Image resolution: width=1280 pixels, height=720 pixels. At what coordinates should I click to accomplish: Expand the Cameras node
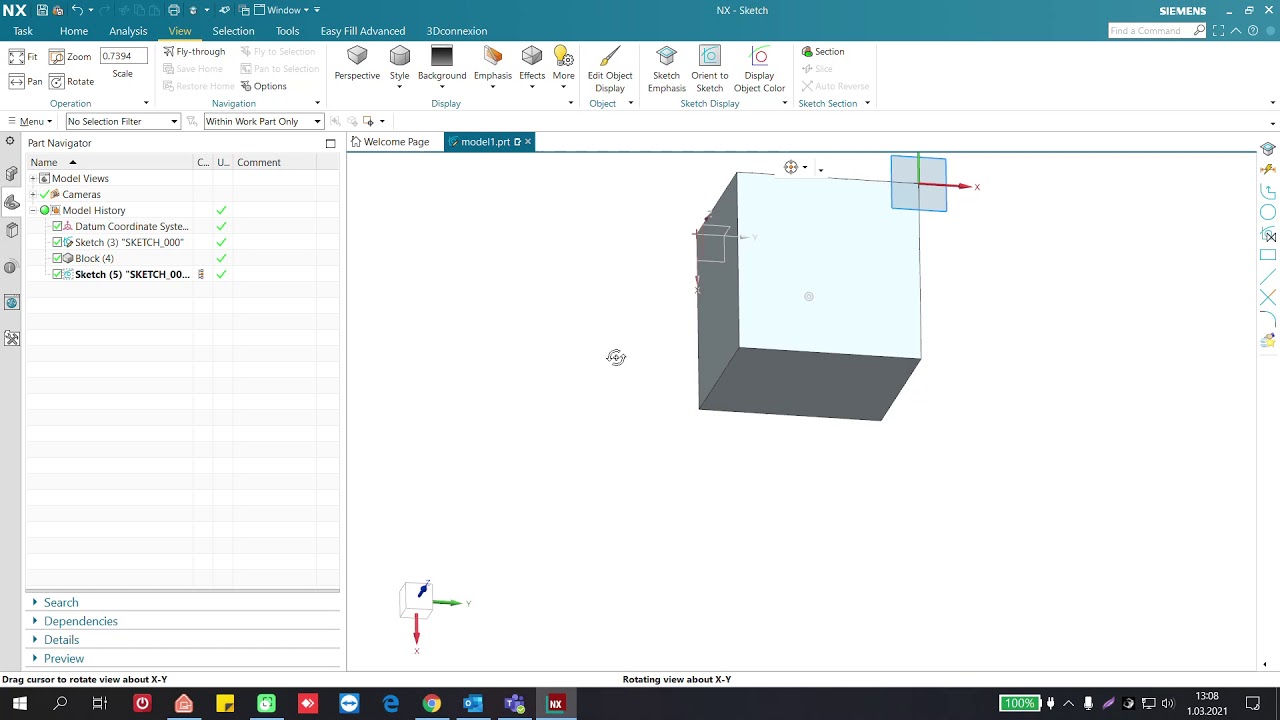coord(33,195)
